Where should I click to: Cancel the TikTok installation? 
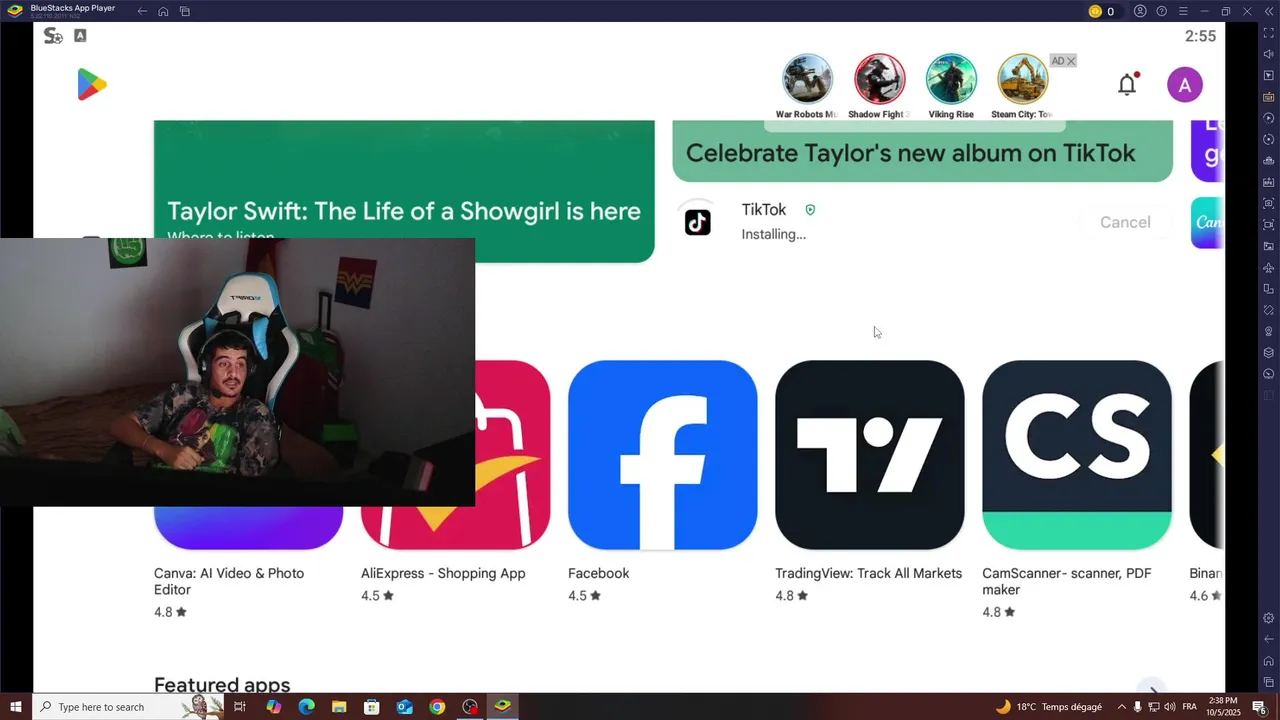point(1125,222)
